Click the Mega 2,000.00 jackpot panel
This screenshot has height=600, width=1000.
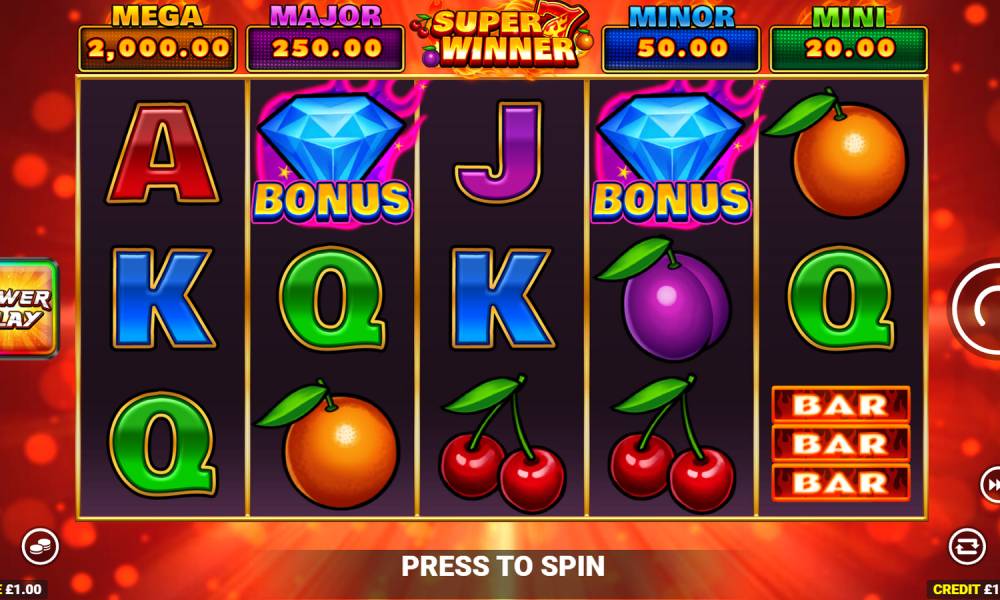[x=158, y=40]
